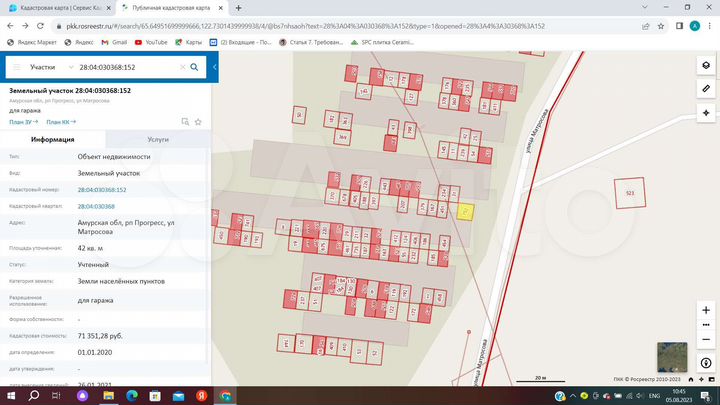Viewport: 720px width, 405px height.
Task: Open the hamburger menu in search bar
Action: point(16,67)
